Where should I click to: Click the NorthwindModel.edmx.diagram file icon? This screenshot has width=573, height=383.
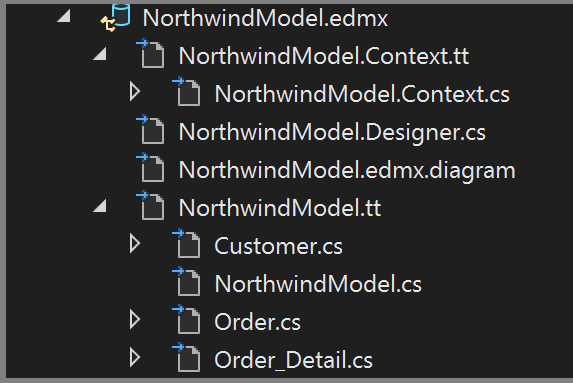[x=150, y=168]
